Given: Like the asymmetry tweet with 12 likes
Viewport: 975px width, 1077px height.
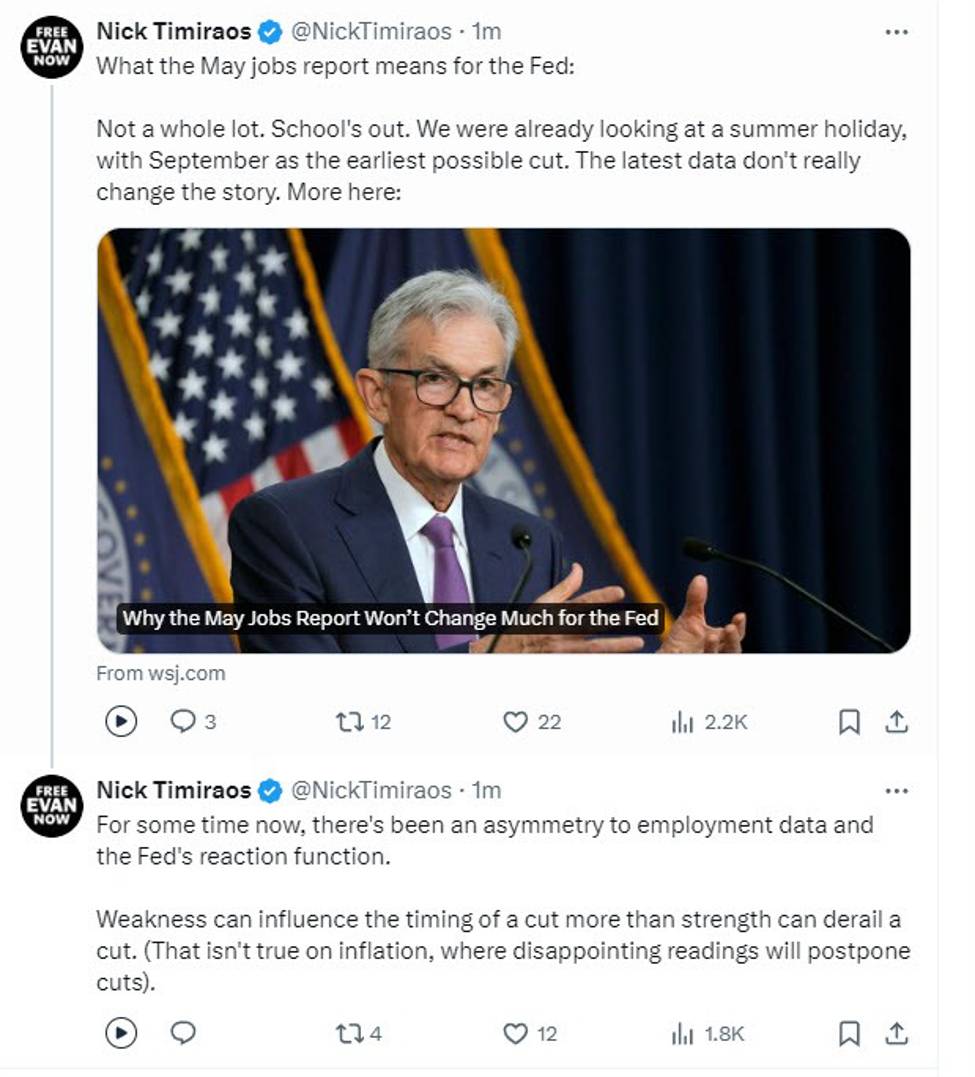Looking at the screenshot, I should [x=515, y=1033].
